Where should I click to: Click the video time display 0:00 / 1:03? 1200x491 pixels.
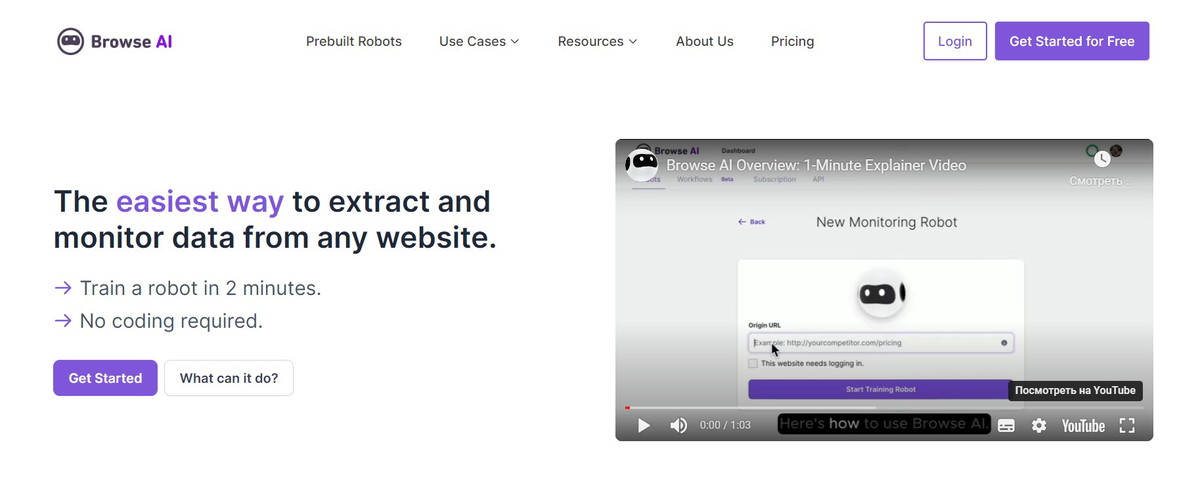coord(725,426)
